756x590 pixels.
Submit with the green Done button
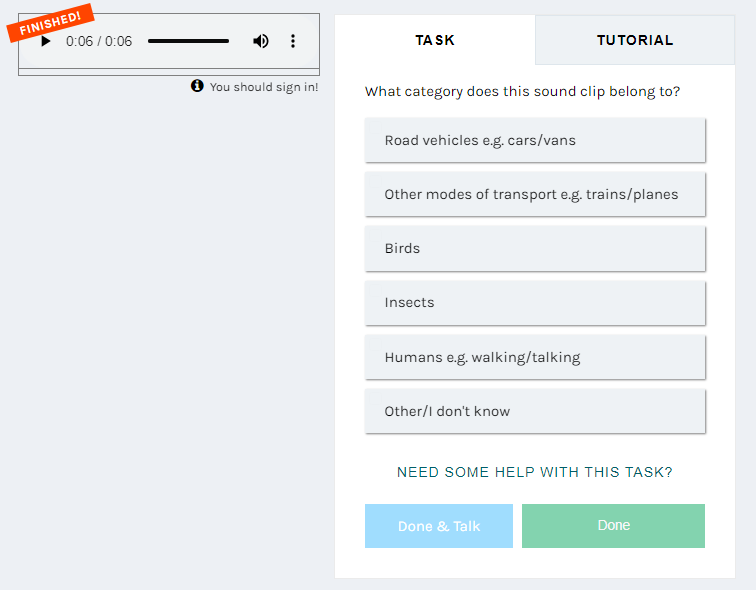tap(613, 526)
